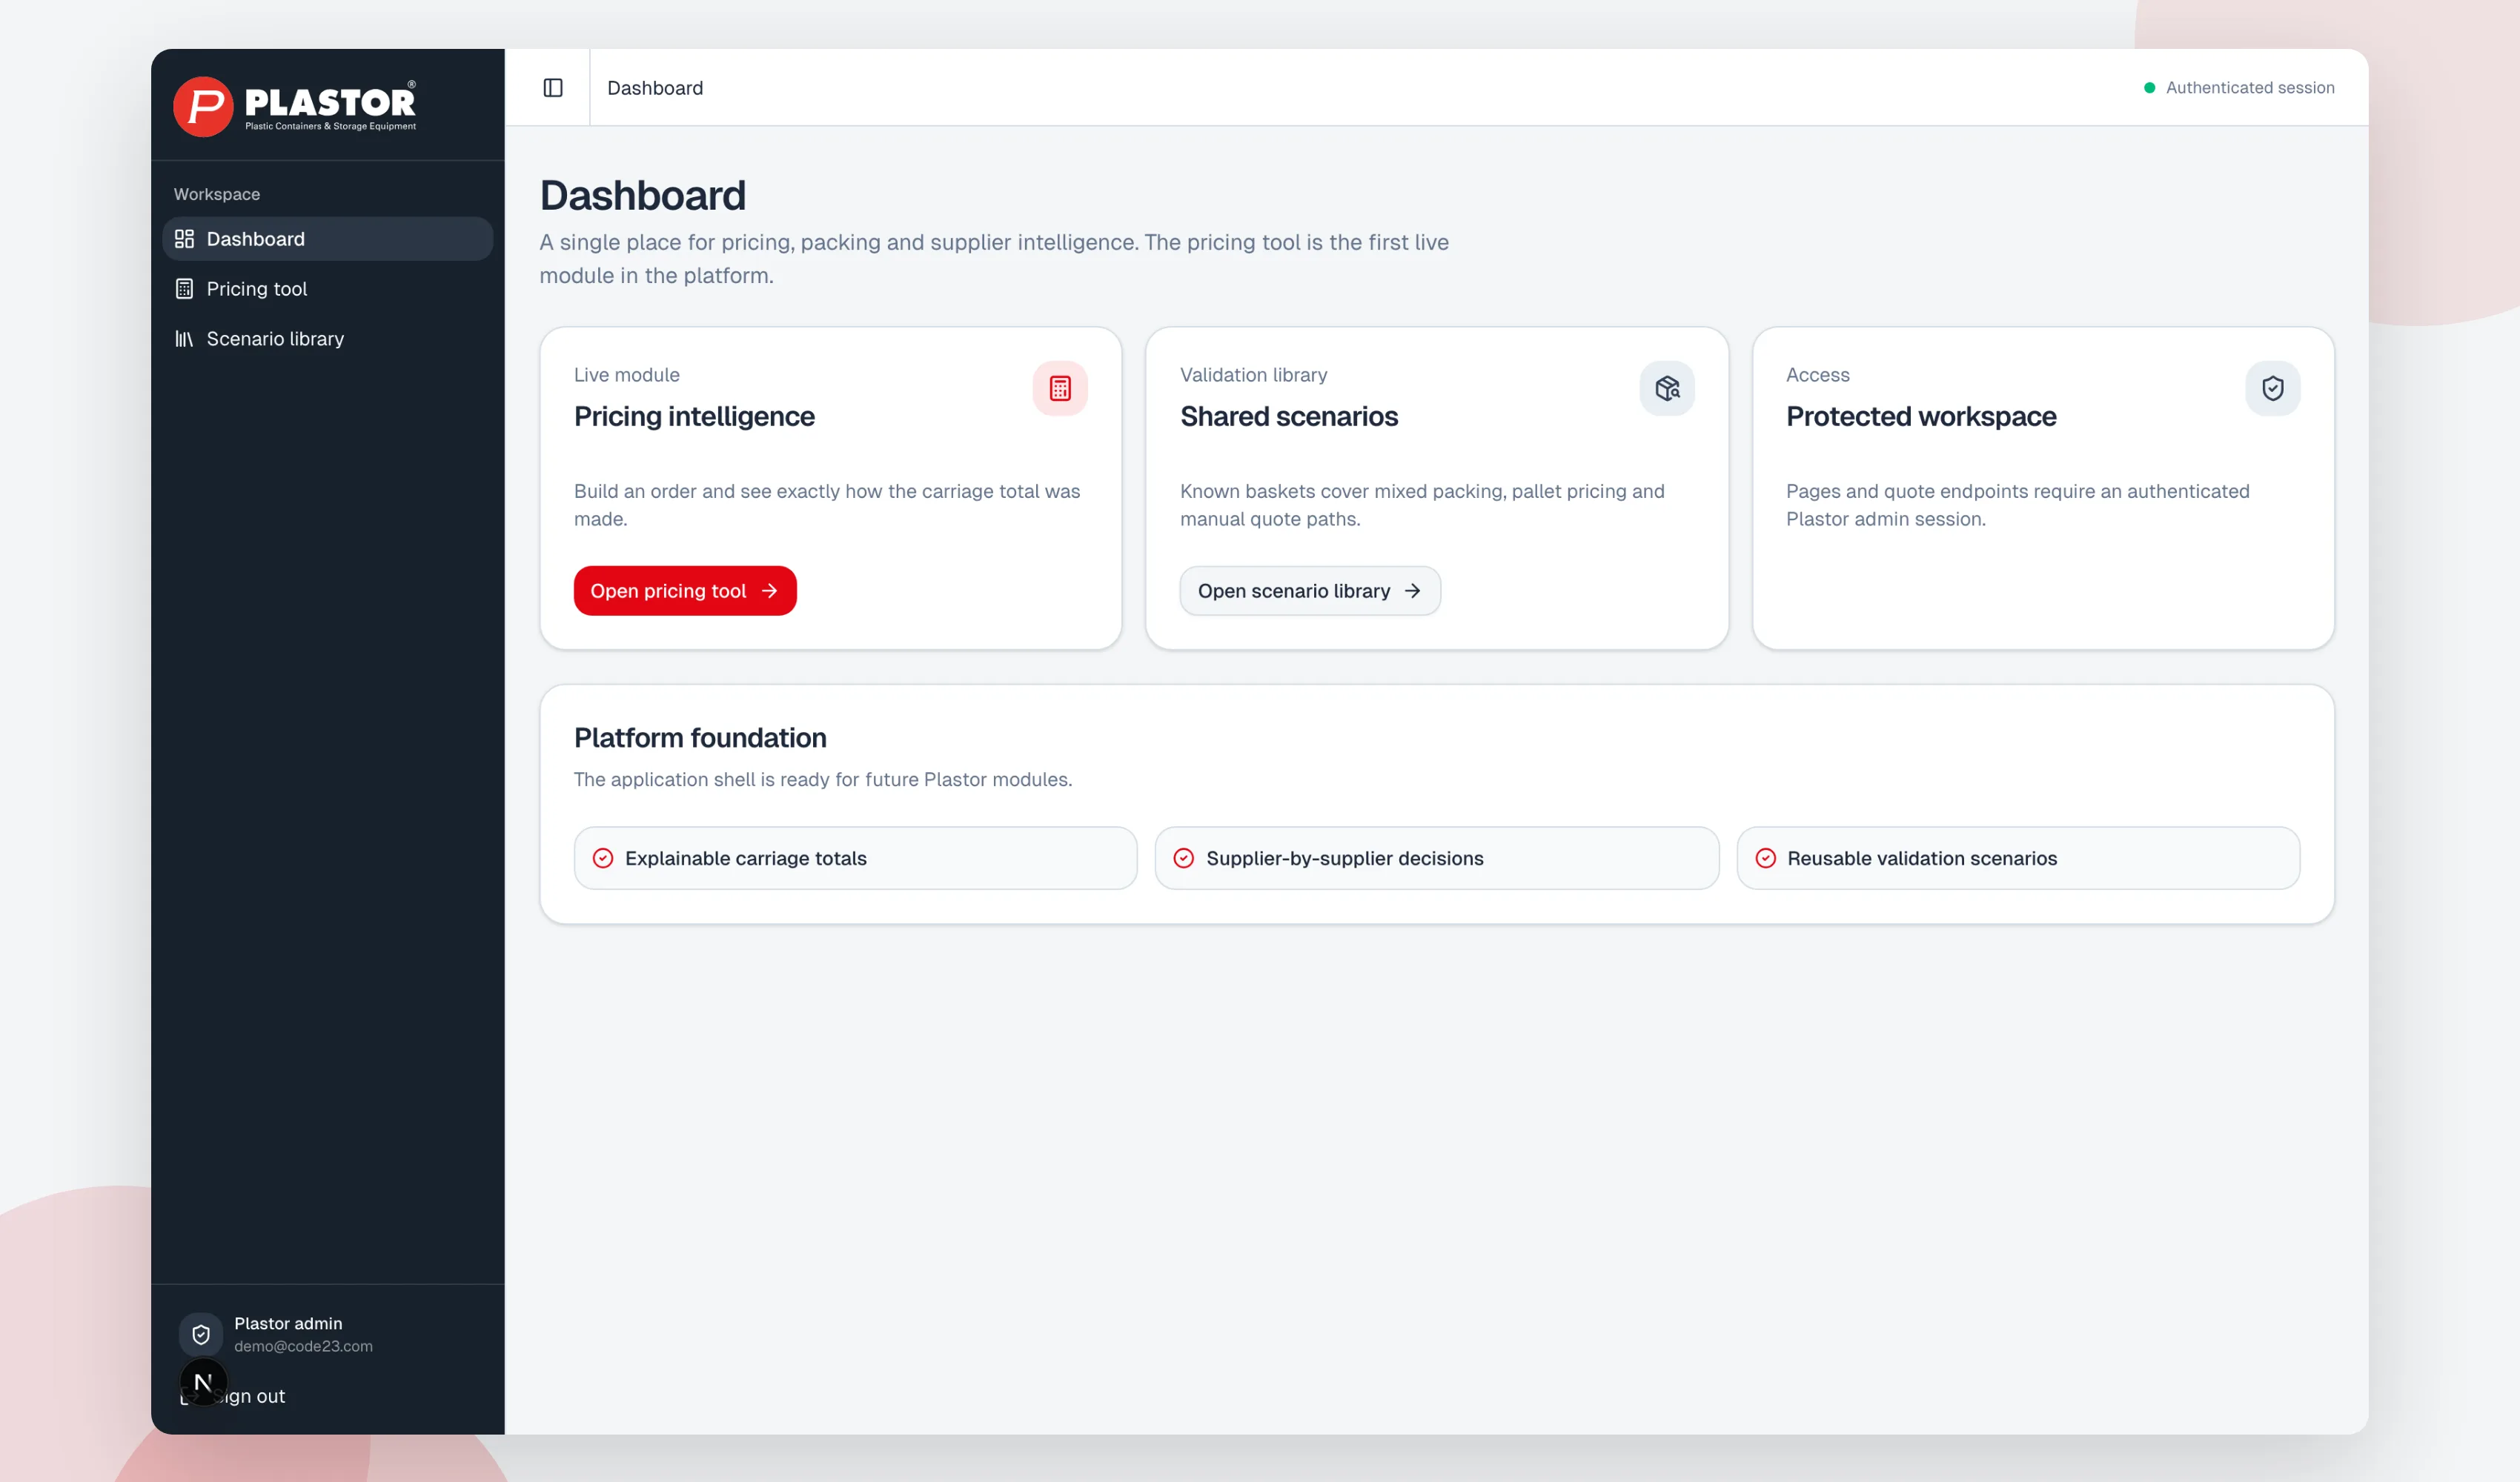Click the red calculator icon on Pricing intelligence card

click(1060, 388)
